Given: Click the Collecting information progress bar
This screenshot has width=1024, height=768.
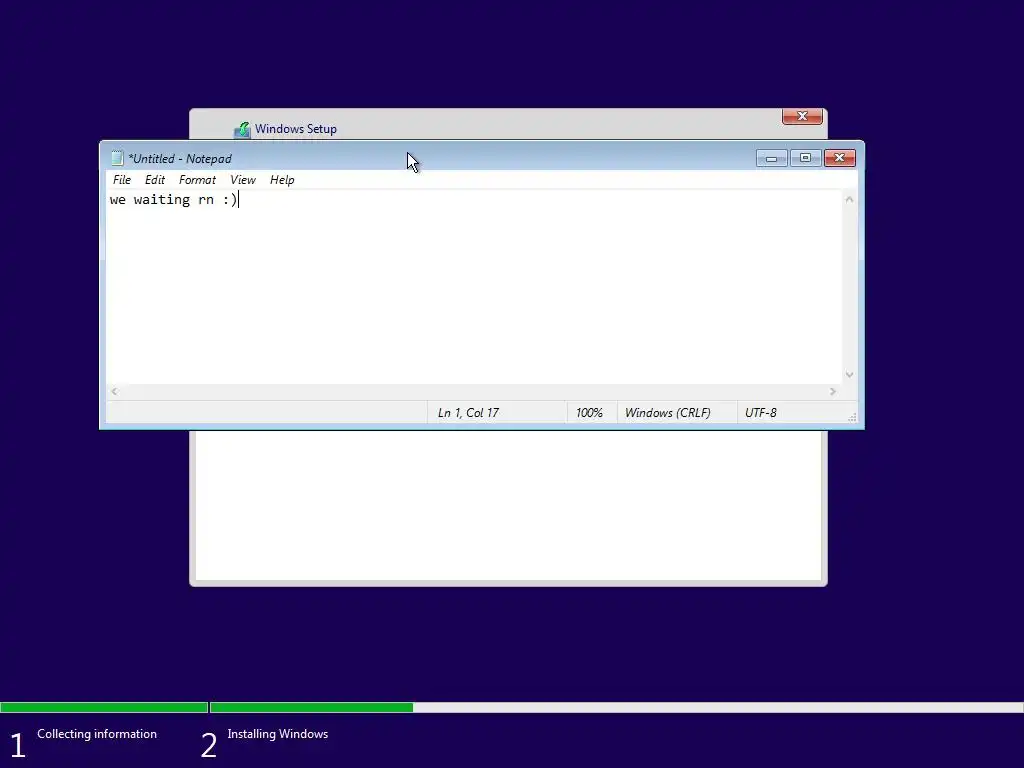Looking at the screenshot, I should click(104, 707).
